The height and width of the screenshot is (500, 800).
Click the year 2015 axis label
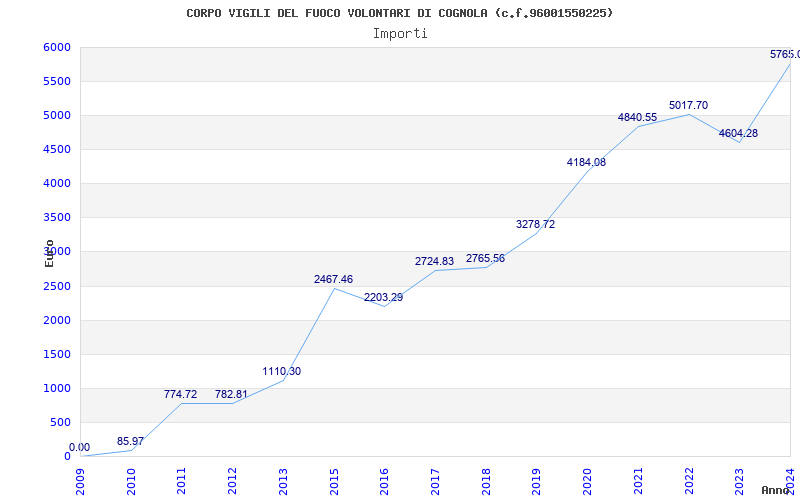point(334,482)
